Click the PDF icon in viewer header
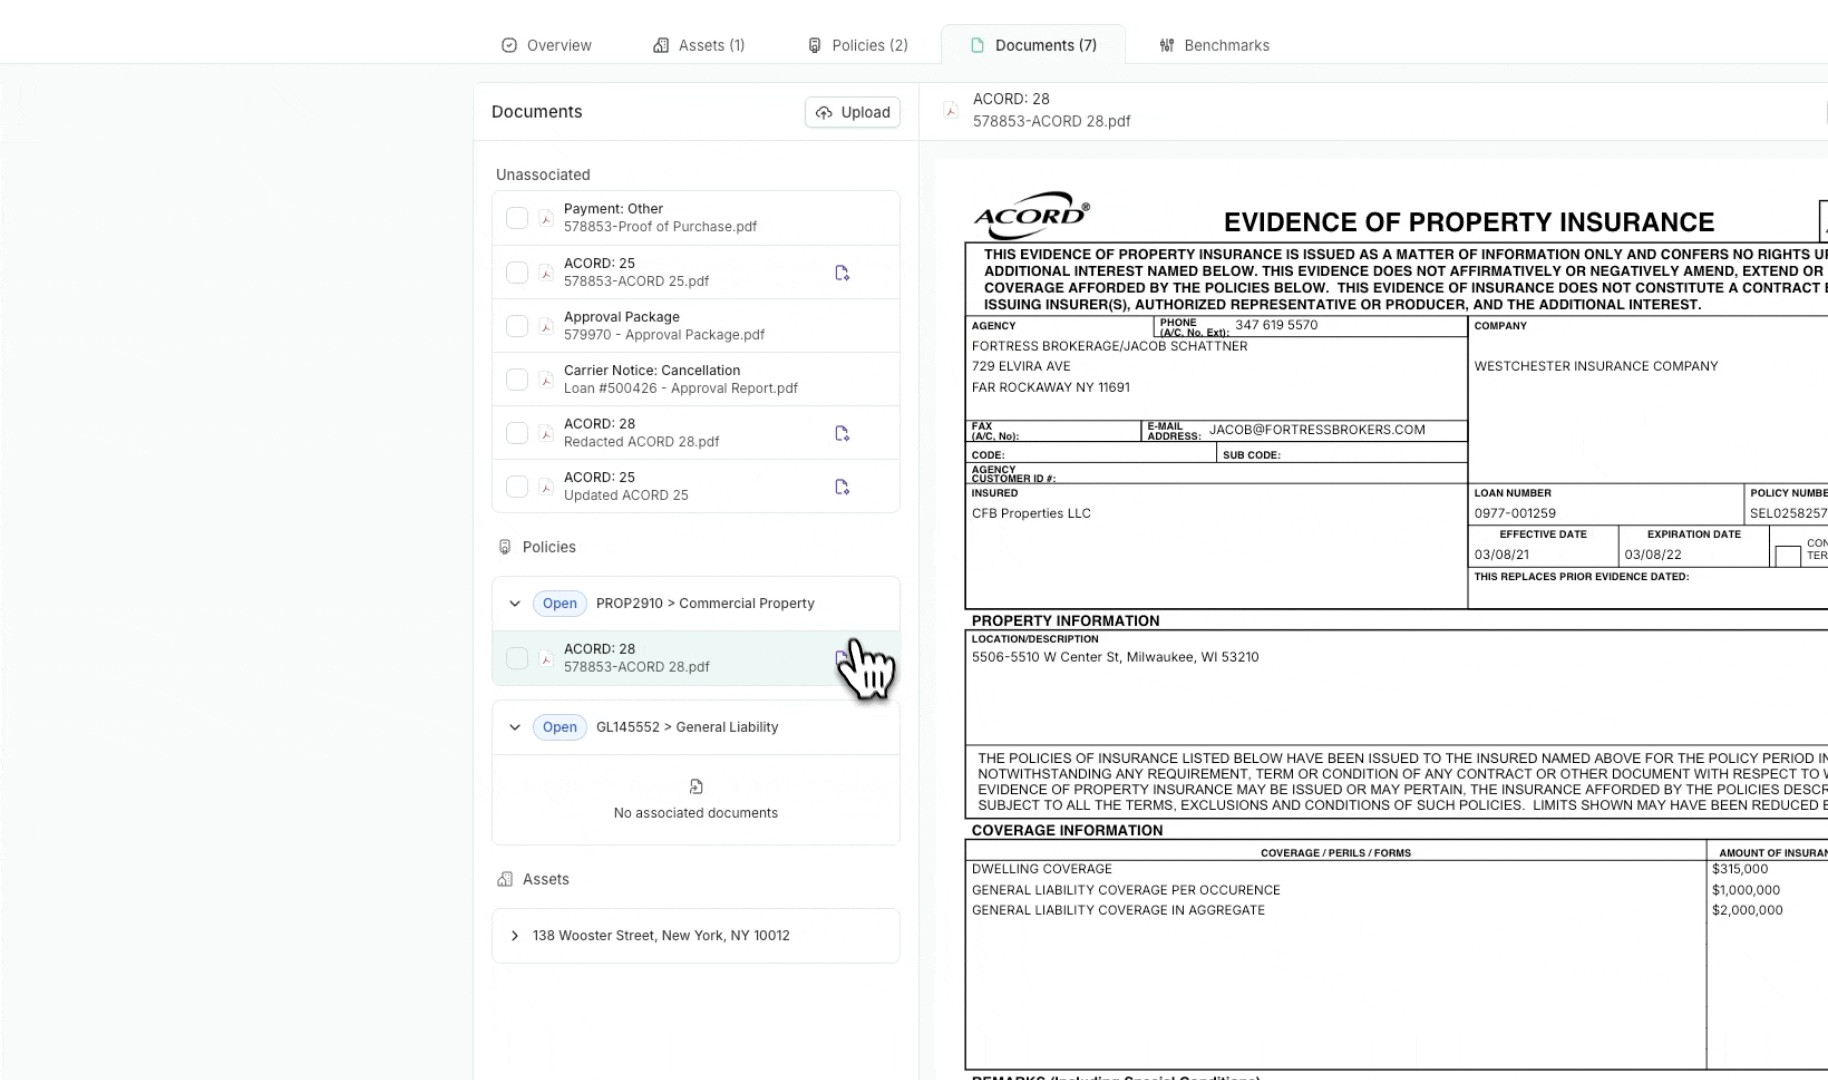The height and width of the screenshot is (1080, 1828). [x=951, y=110]
